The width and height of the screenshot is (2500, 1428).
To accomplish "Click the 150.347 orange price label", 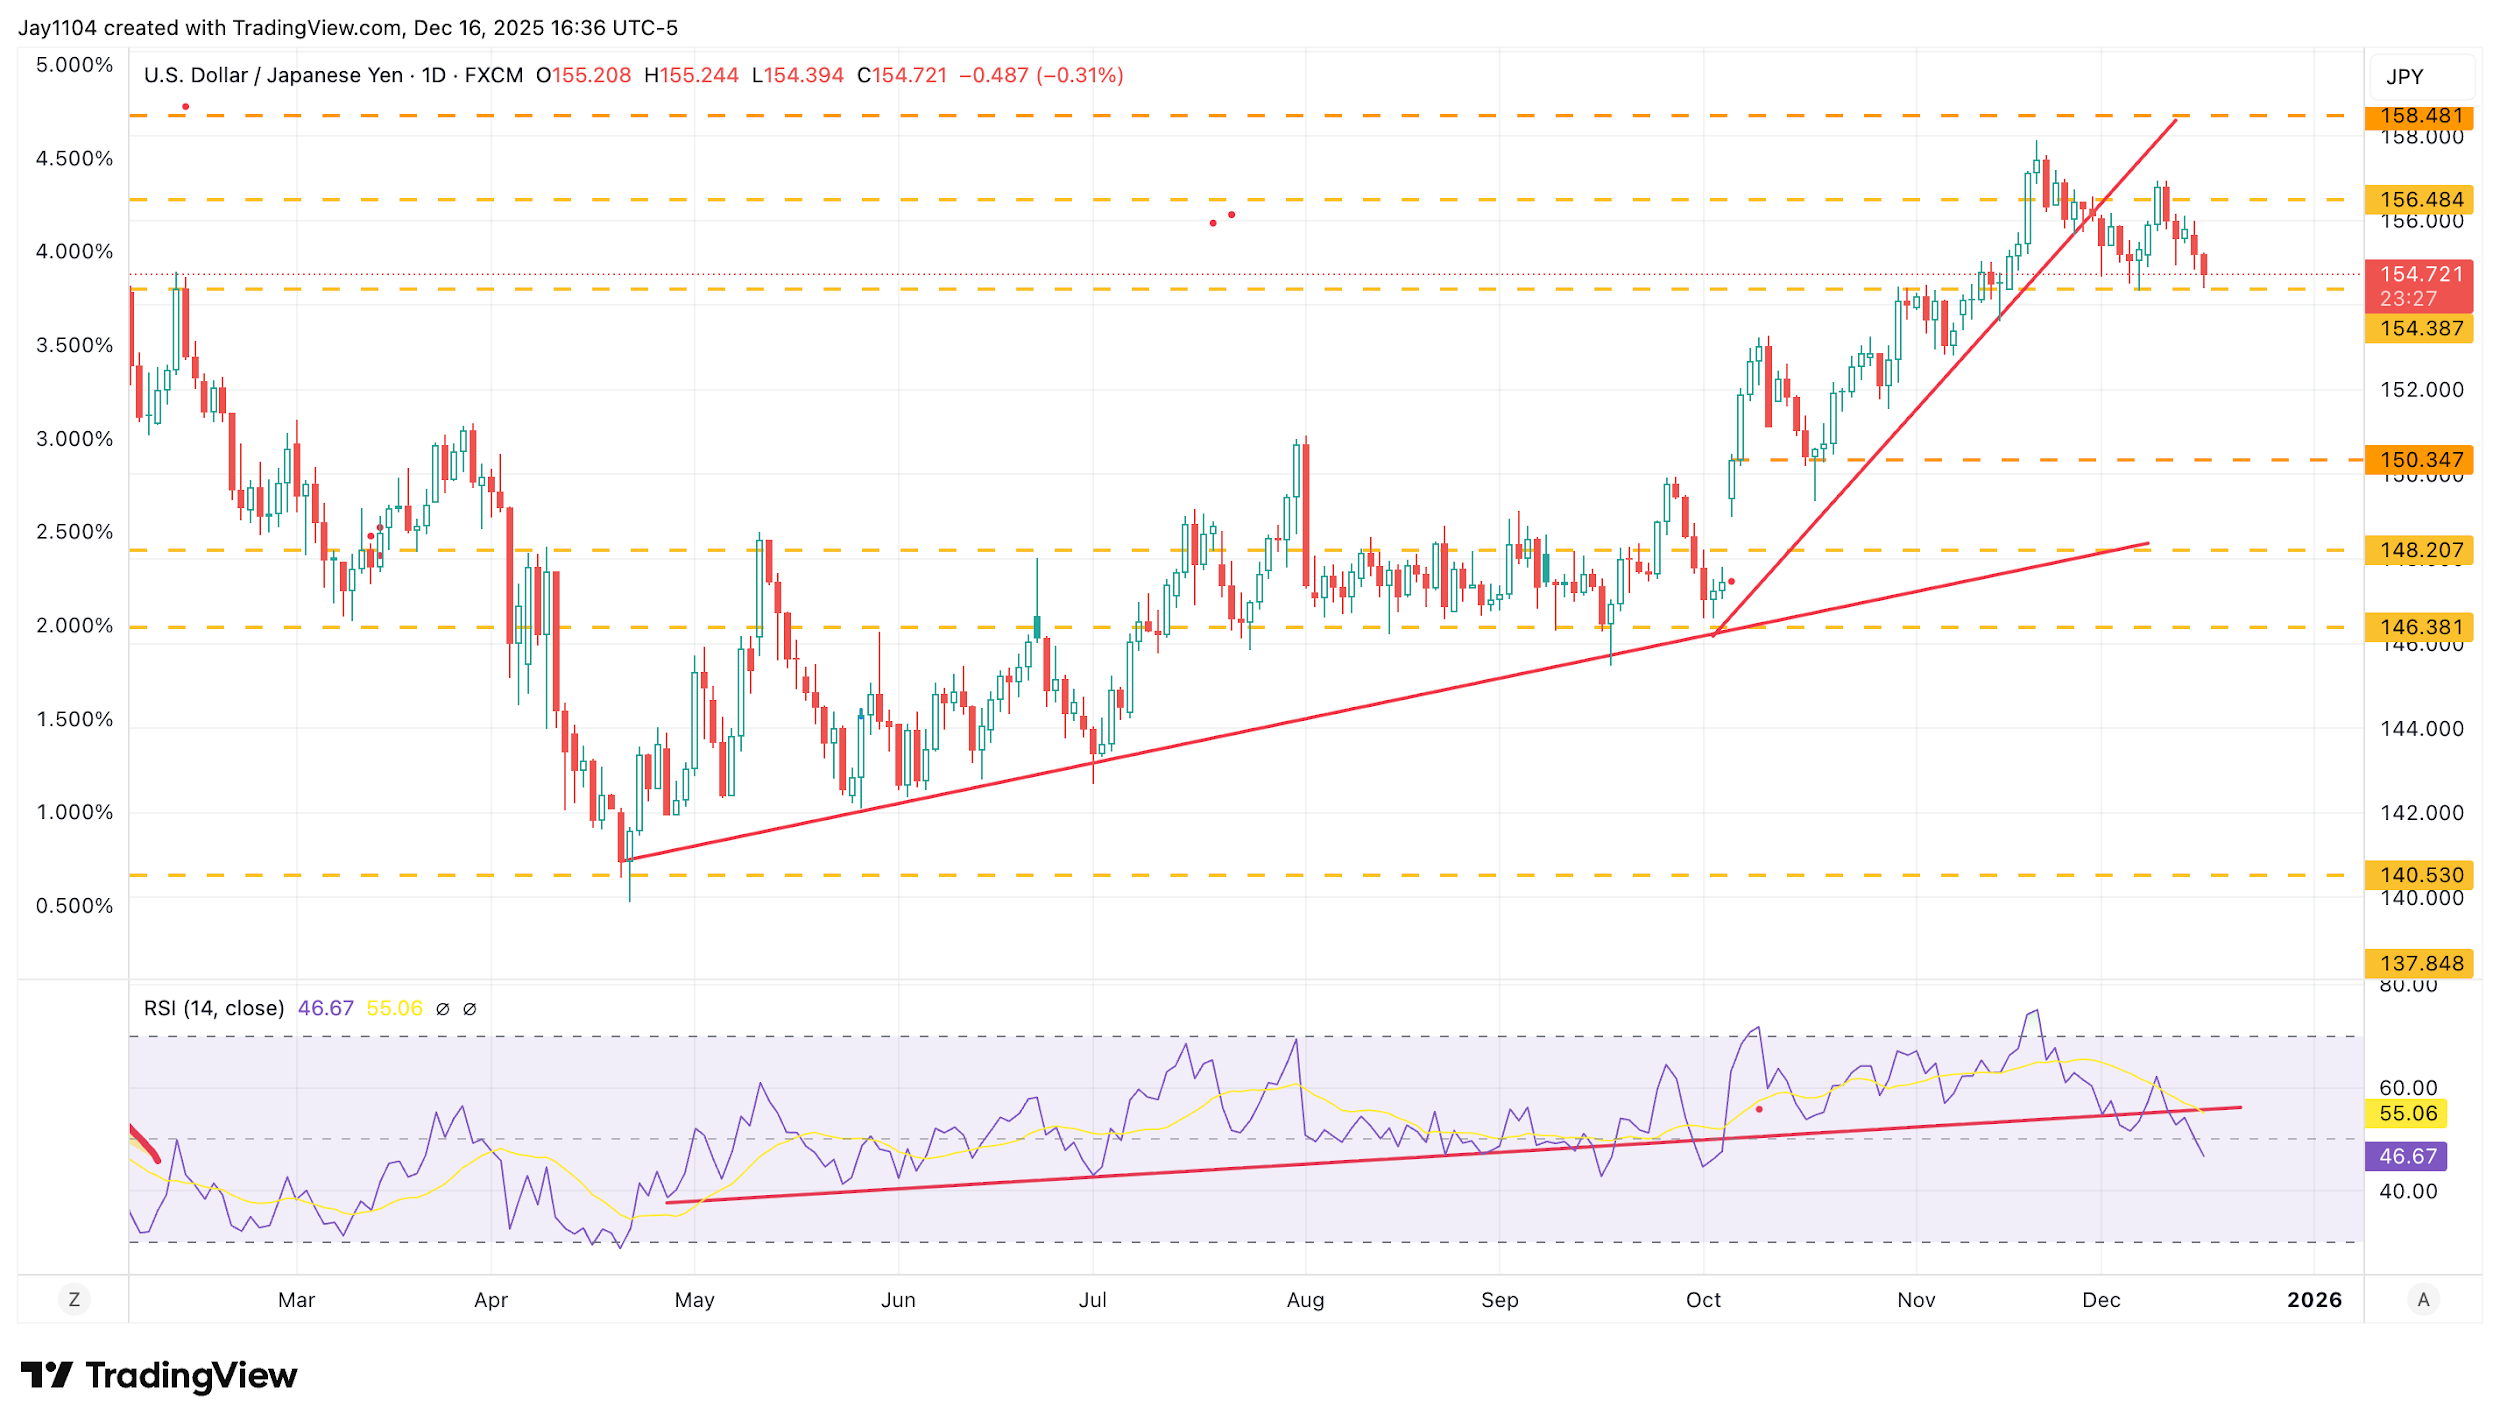I will pos(2419,460).
